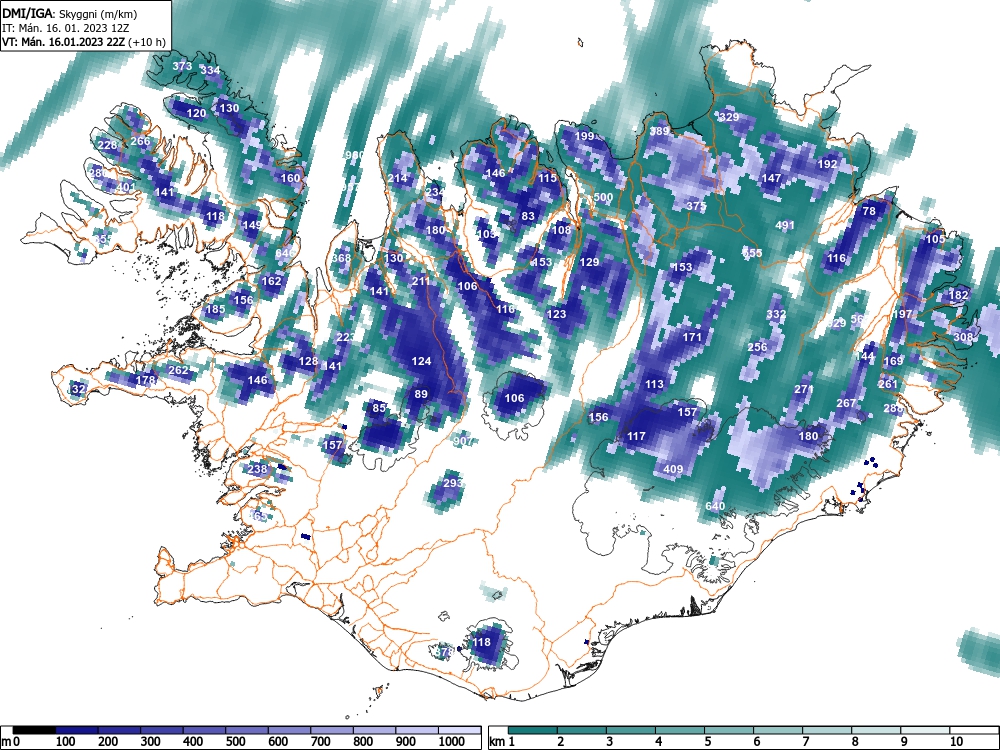1000x750 pixels.
Task: Click the visibility value '83' on the map
Action: point(528,217)
